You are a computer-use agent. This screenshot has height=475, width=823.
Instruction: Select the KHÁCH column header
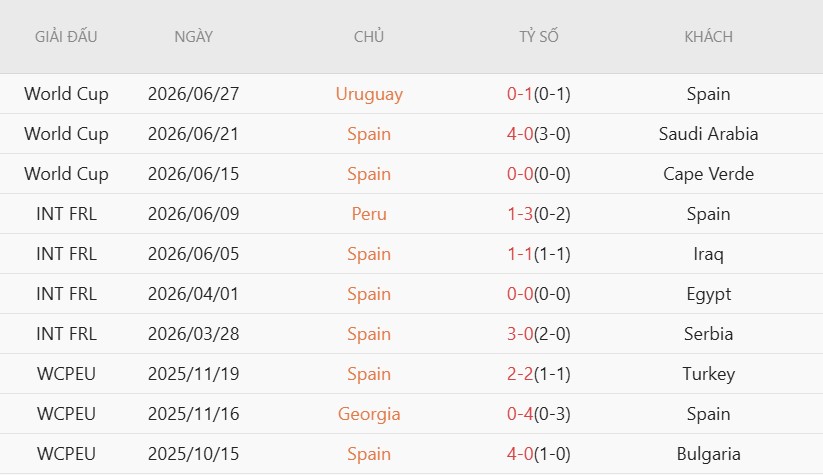click(708, 37)
